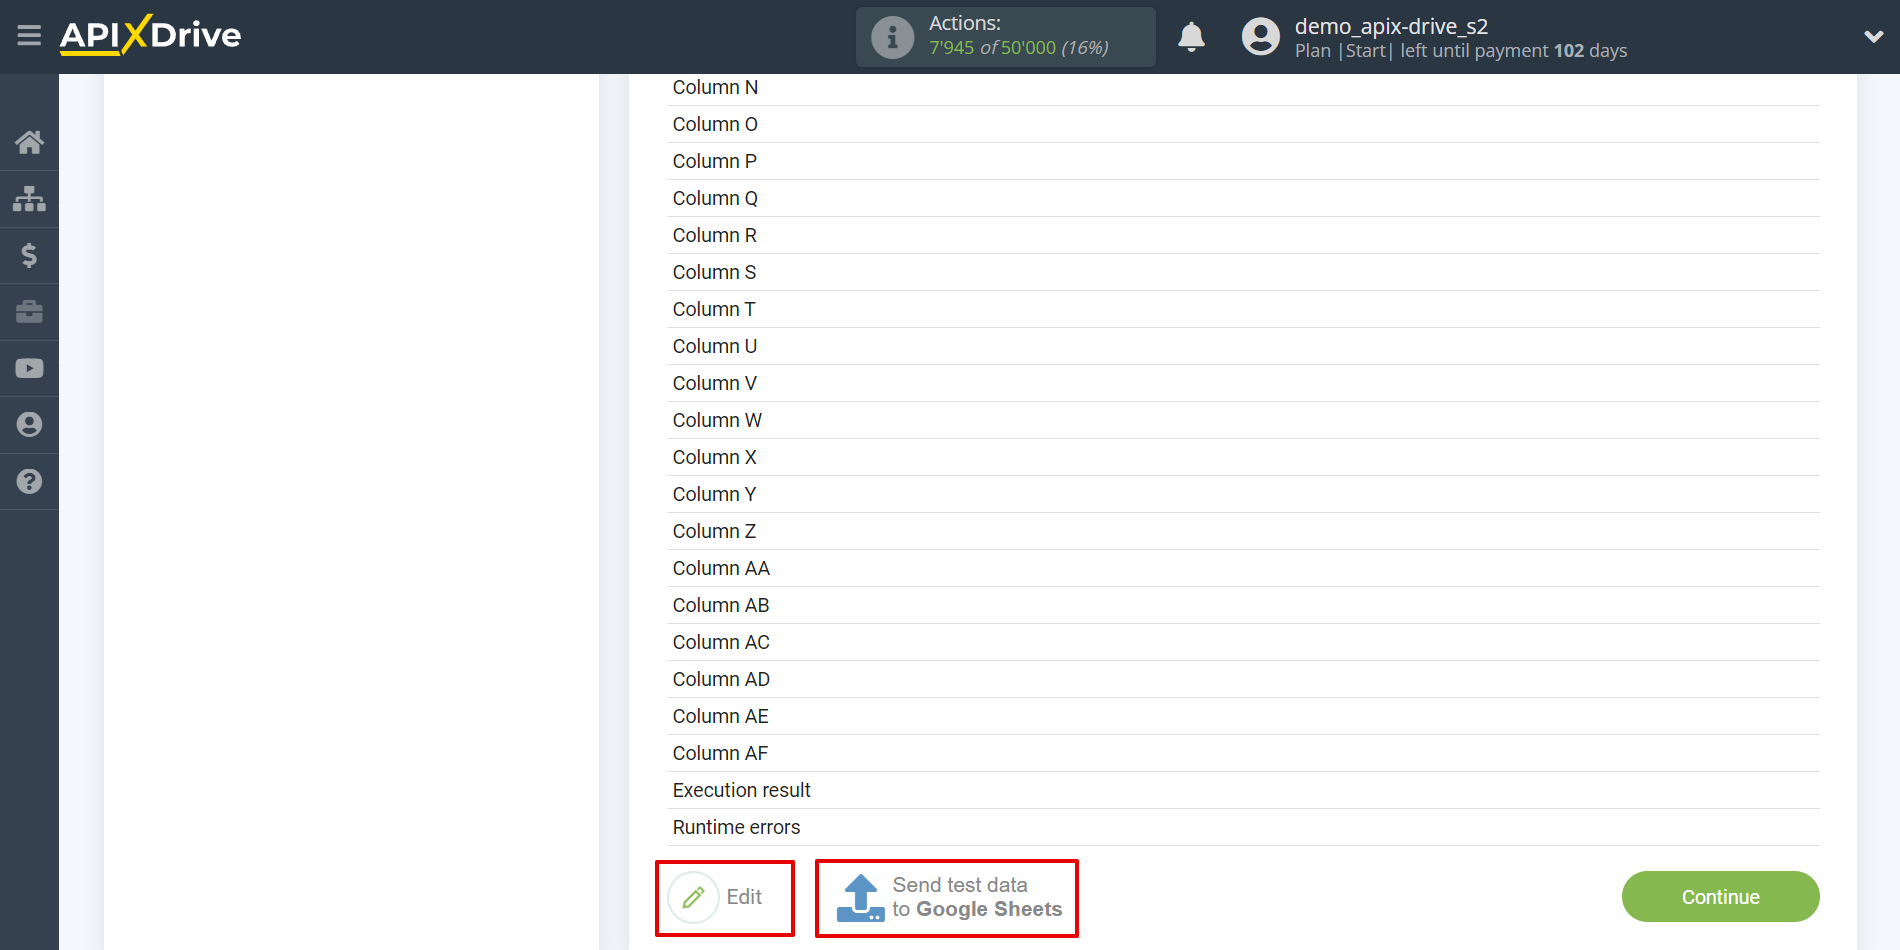Click the Execution result row
This screenshot has height=950, width=1900.
coord(1242,791)
